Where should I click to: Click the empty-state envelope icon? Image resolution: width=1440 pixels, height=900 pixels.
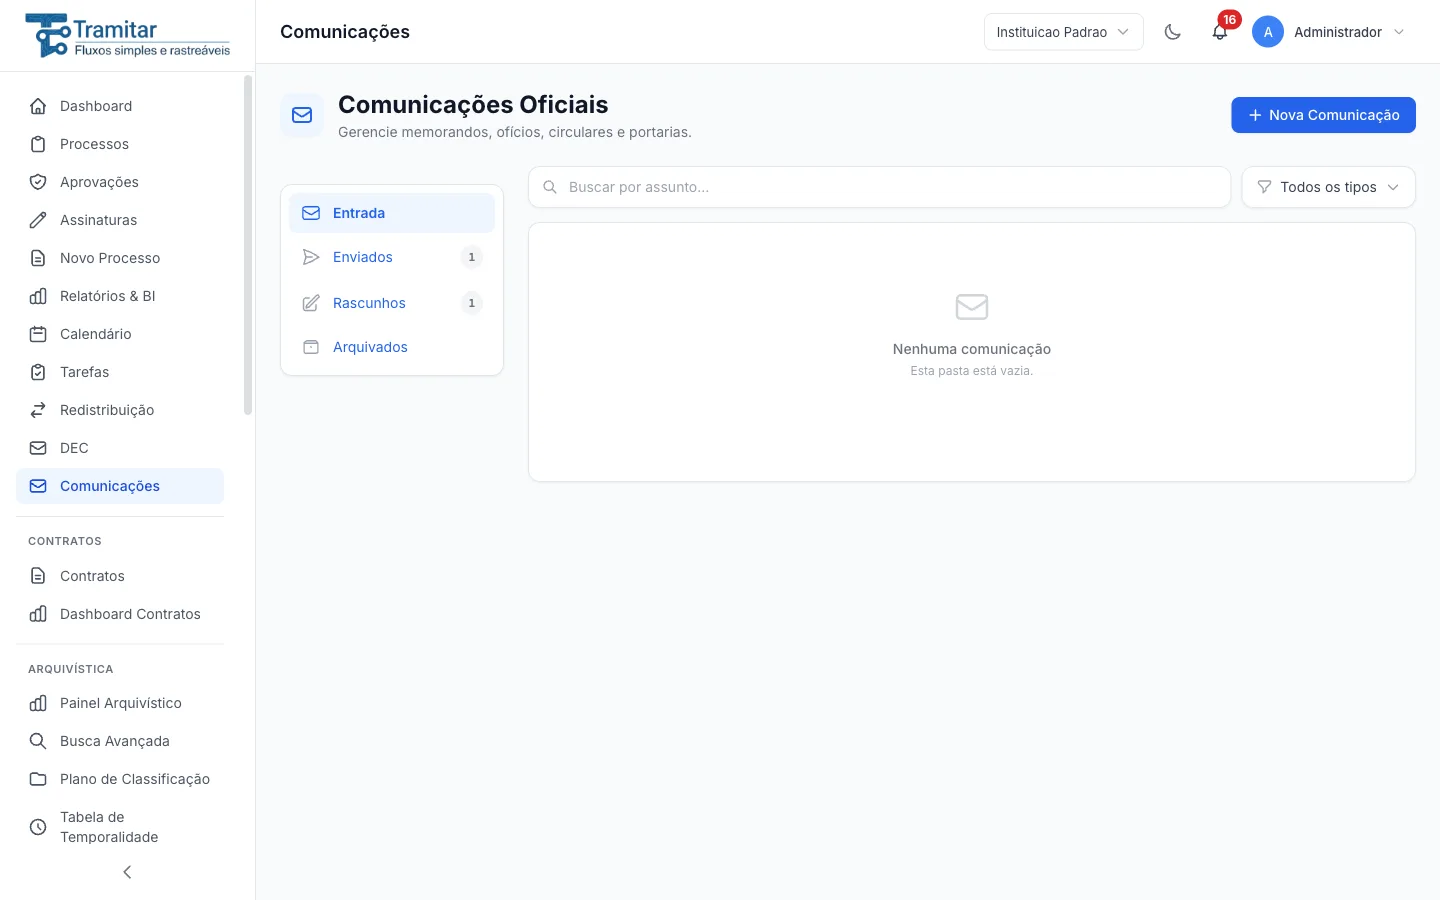coord(972,306)
